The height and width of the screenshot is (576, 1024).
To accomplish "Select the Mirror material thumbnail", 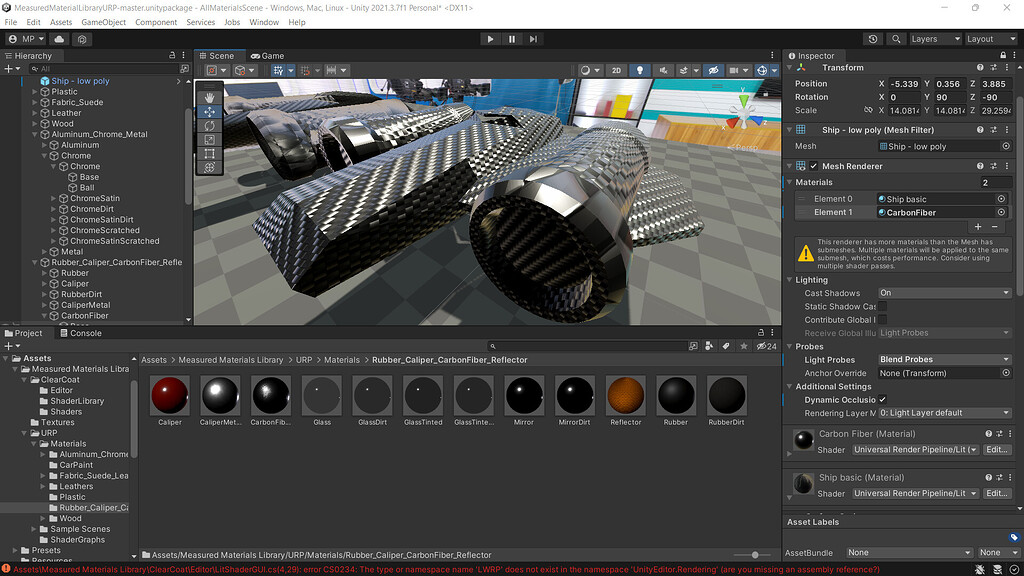I will 524,394.
